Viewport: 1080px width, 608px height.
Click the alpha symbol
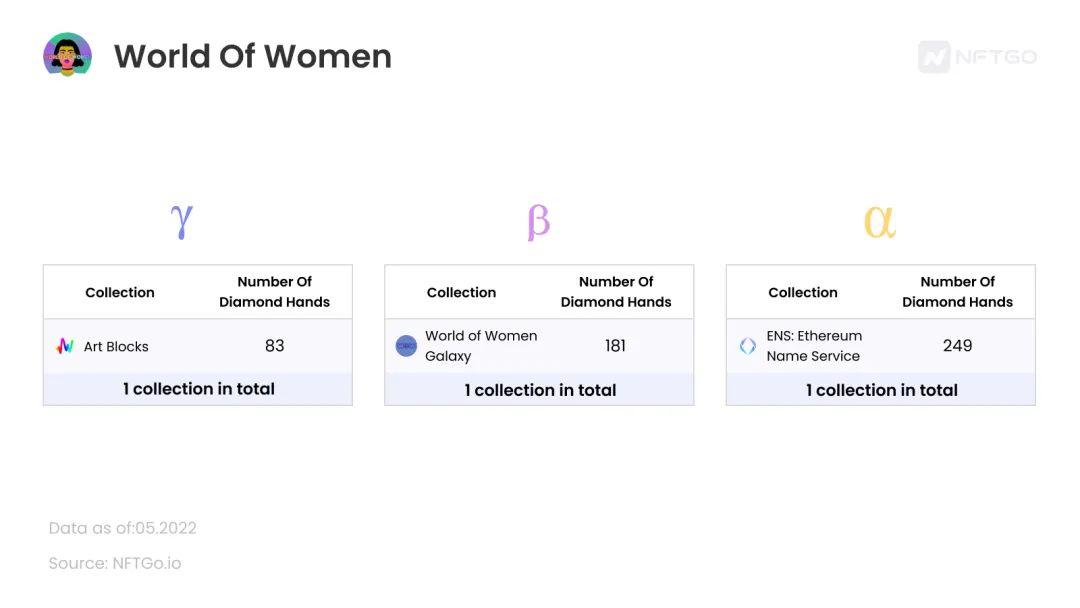coord(879,221)
